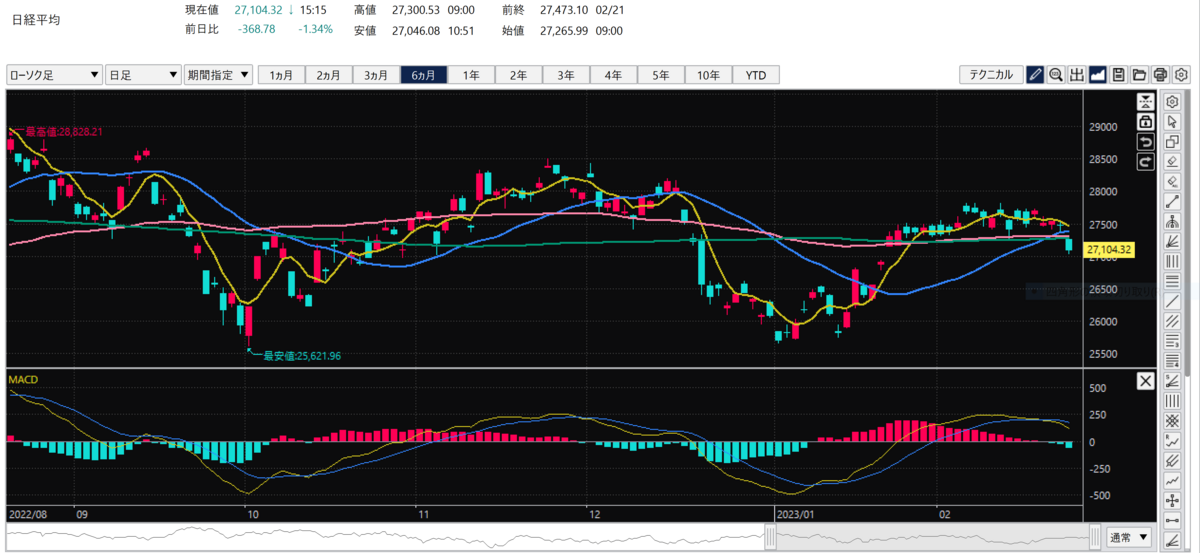Click the vertical compress icon in chart
This screenshot has width=1200, height=553.
click(1146, 101)
